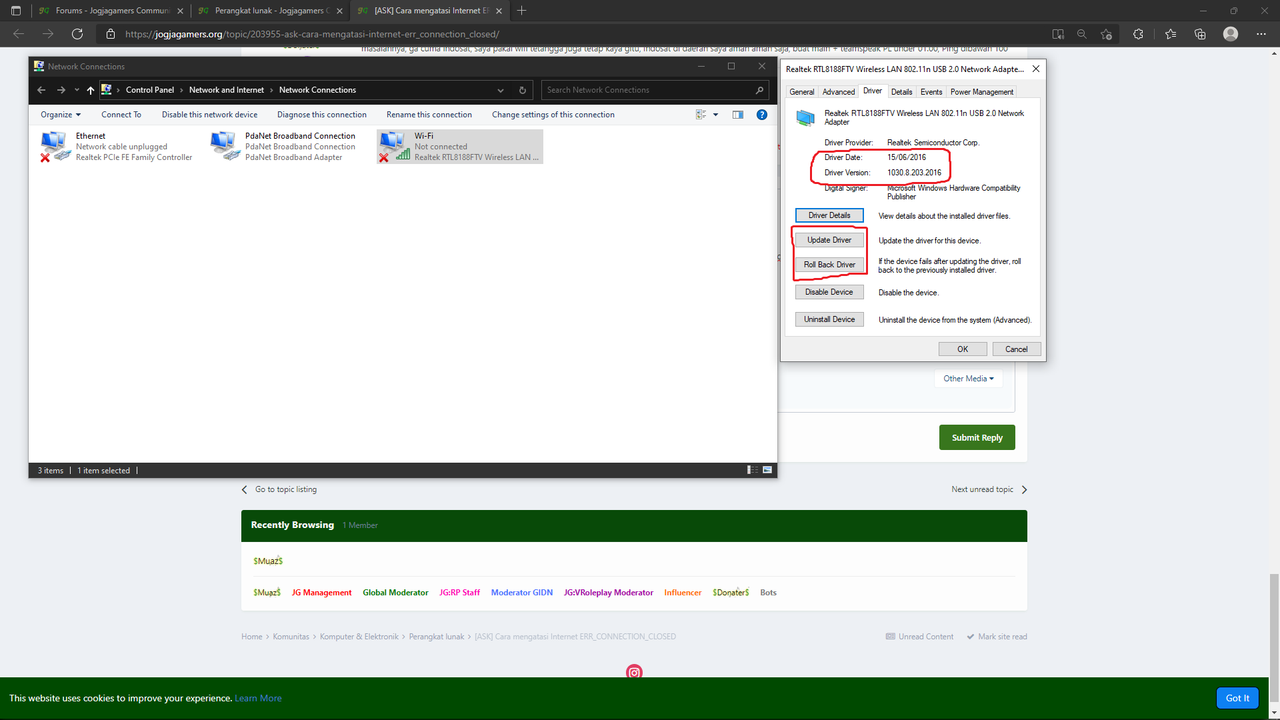
Task: View site info via the address bar lock icon
Action: coord(111,33)
